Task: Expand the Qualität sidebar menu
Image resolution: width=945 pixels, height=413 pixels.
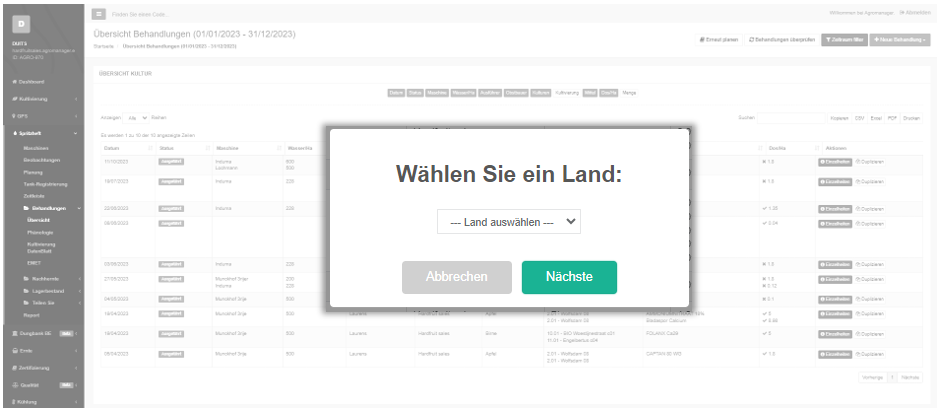Action: point(42,385)
